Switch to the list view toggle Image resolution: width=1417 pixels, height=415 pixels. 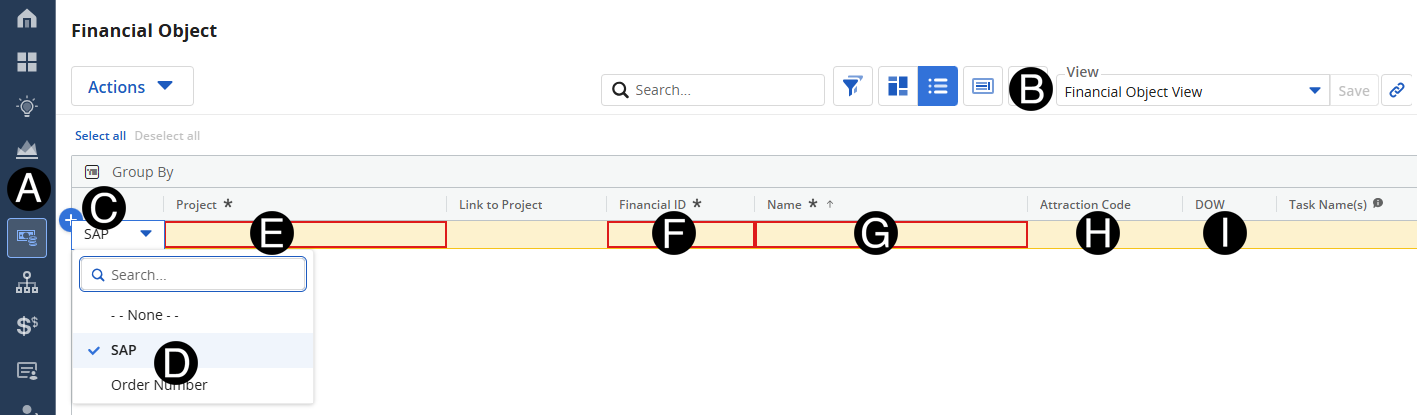pos(938,87)
